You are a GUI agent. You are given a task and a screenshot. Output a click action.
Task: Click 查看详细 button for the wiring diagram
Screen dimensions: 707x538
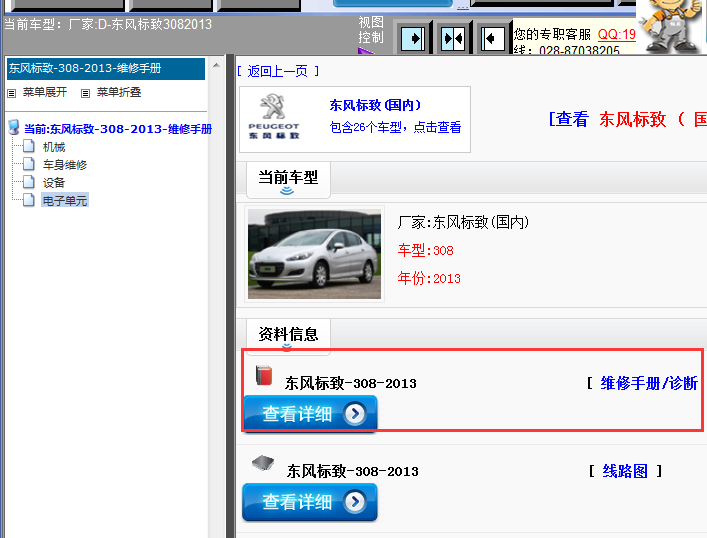[310, 501]
